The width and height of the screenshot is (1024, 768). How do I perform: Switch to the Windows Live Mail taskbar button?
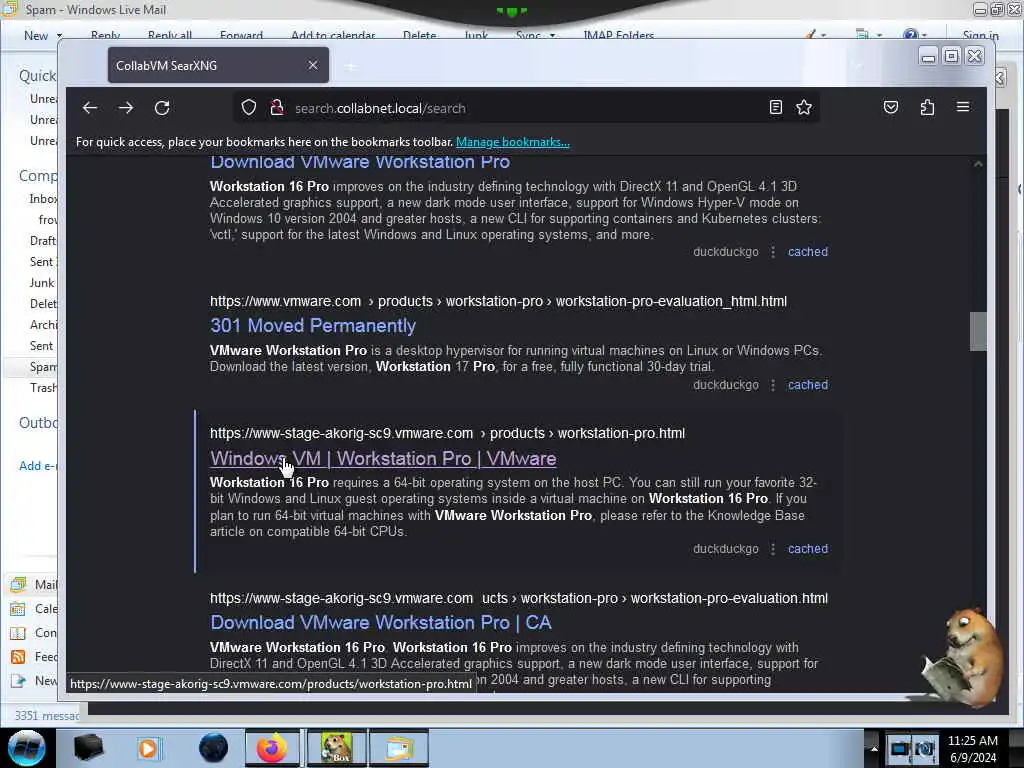399,748
